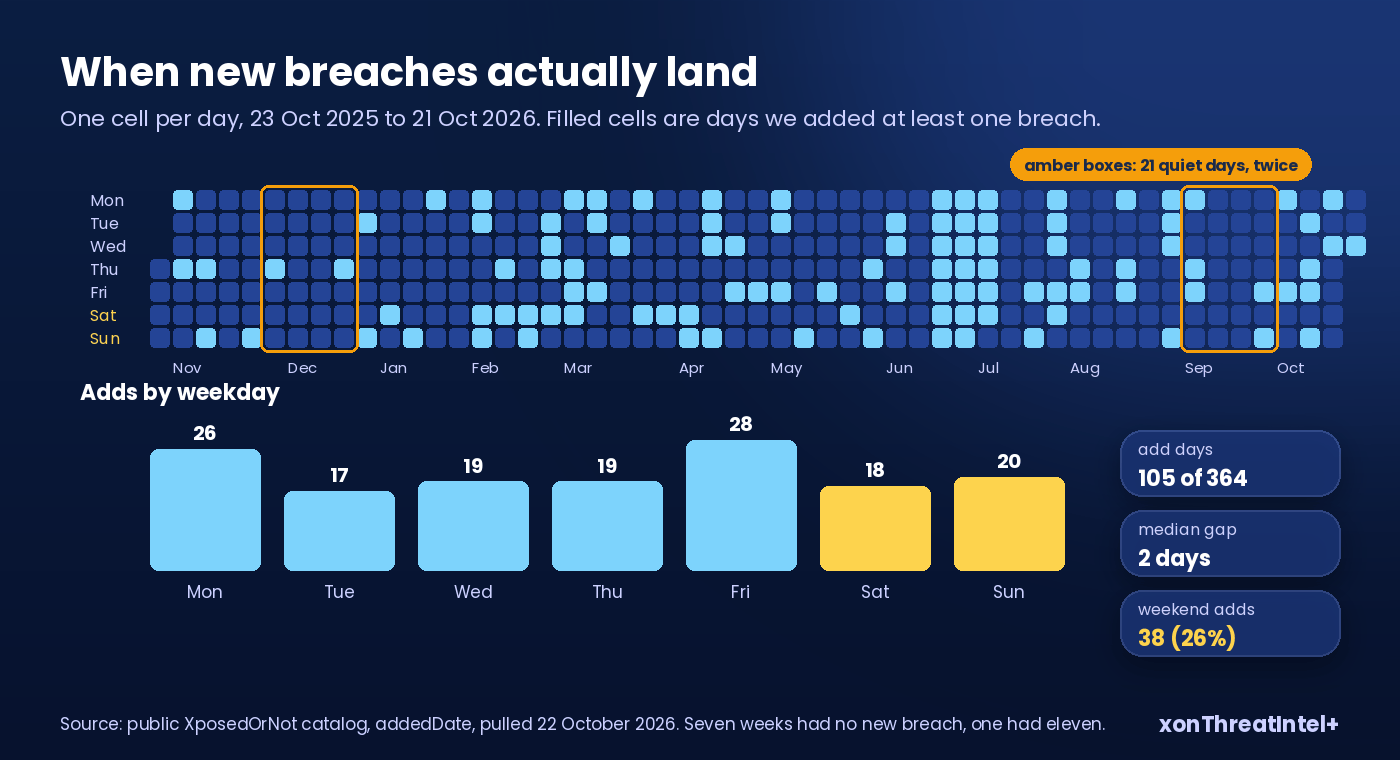Select the yellow Saturday bar
This screenshot has width=1400, height=760.
pos(875,528)
